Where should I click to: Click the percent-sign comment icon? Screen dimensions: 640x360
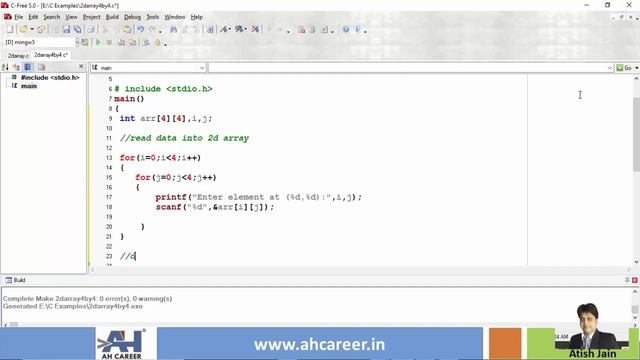(x=239, y=29)
